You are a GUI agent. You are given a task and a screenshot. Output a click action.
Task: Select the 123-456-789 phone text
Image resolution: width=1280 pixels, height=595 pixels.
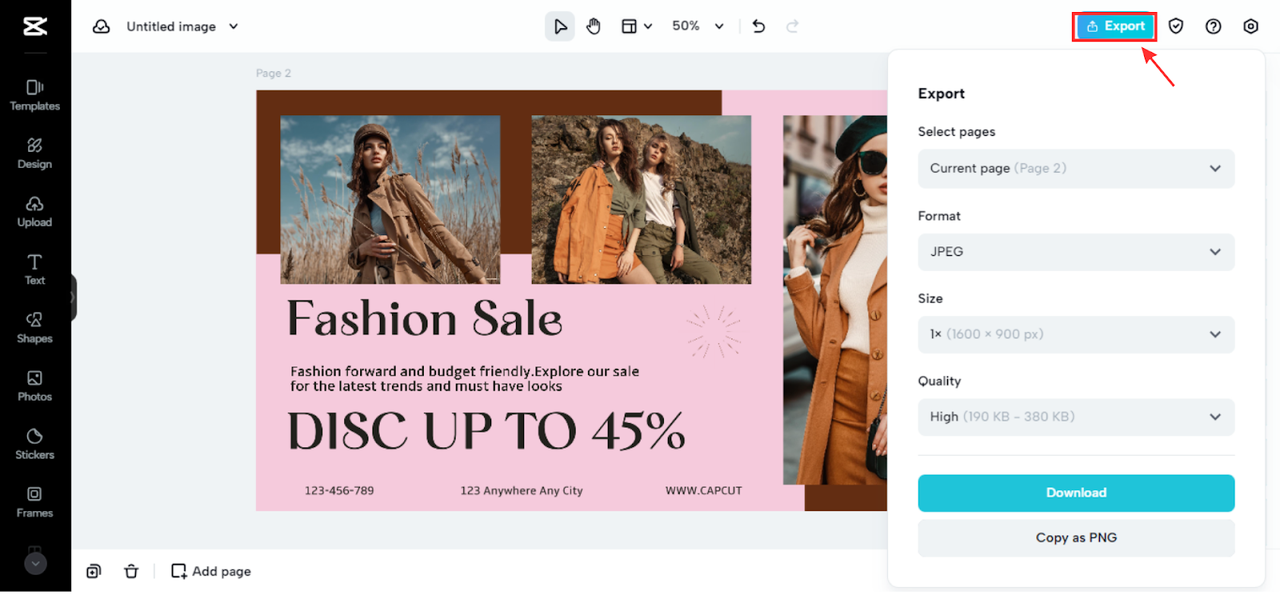click(339, 491)
